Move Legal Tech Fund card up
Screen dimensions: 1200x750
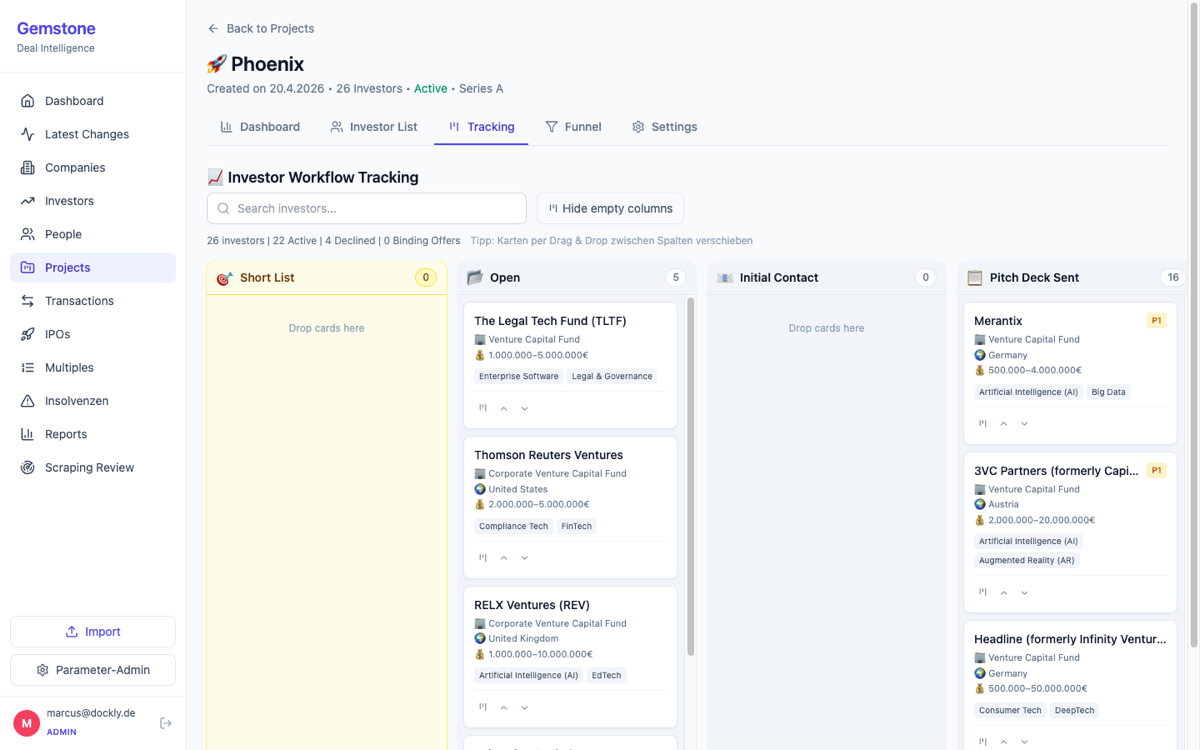pyautogui.click(x=504, y=408)
